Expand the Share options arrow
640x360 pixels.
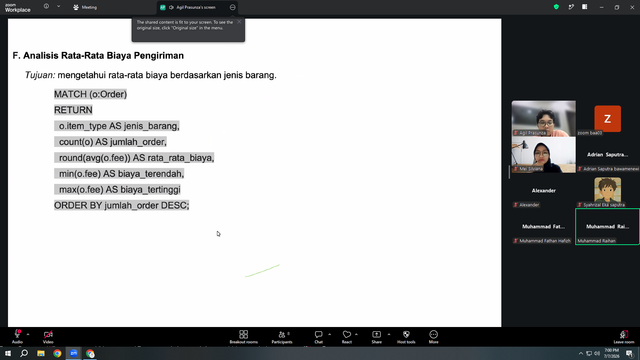click(x=389, y=334)
